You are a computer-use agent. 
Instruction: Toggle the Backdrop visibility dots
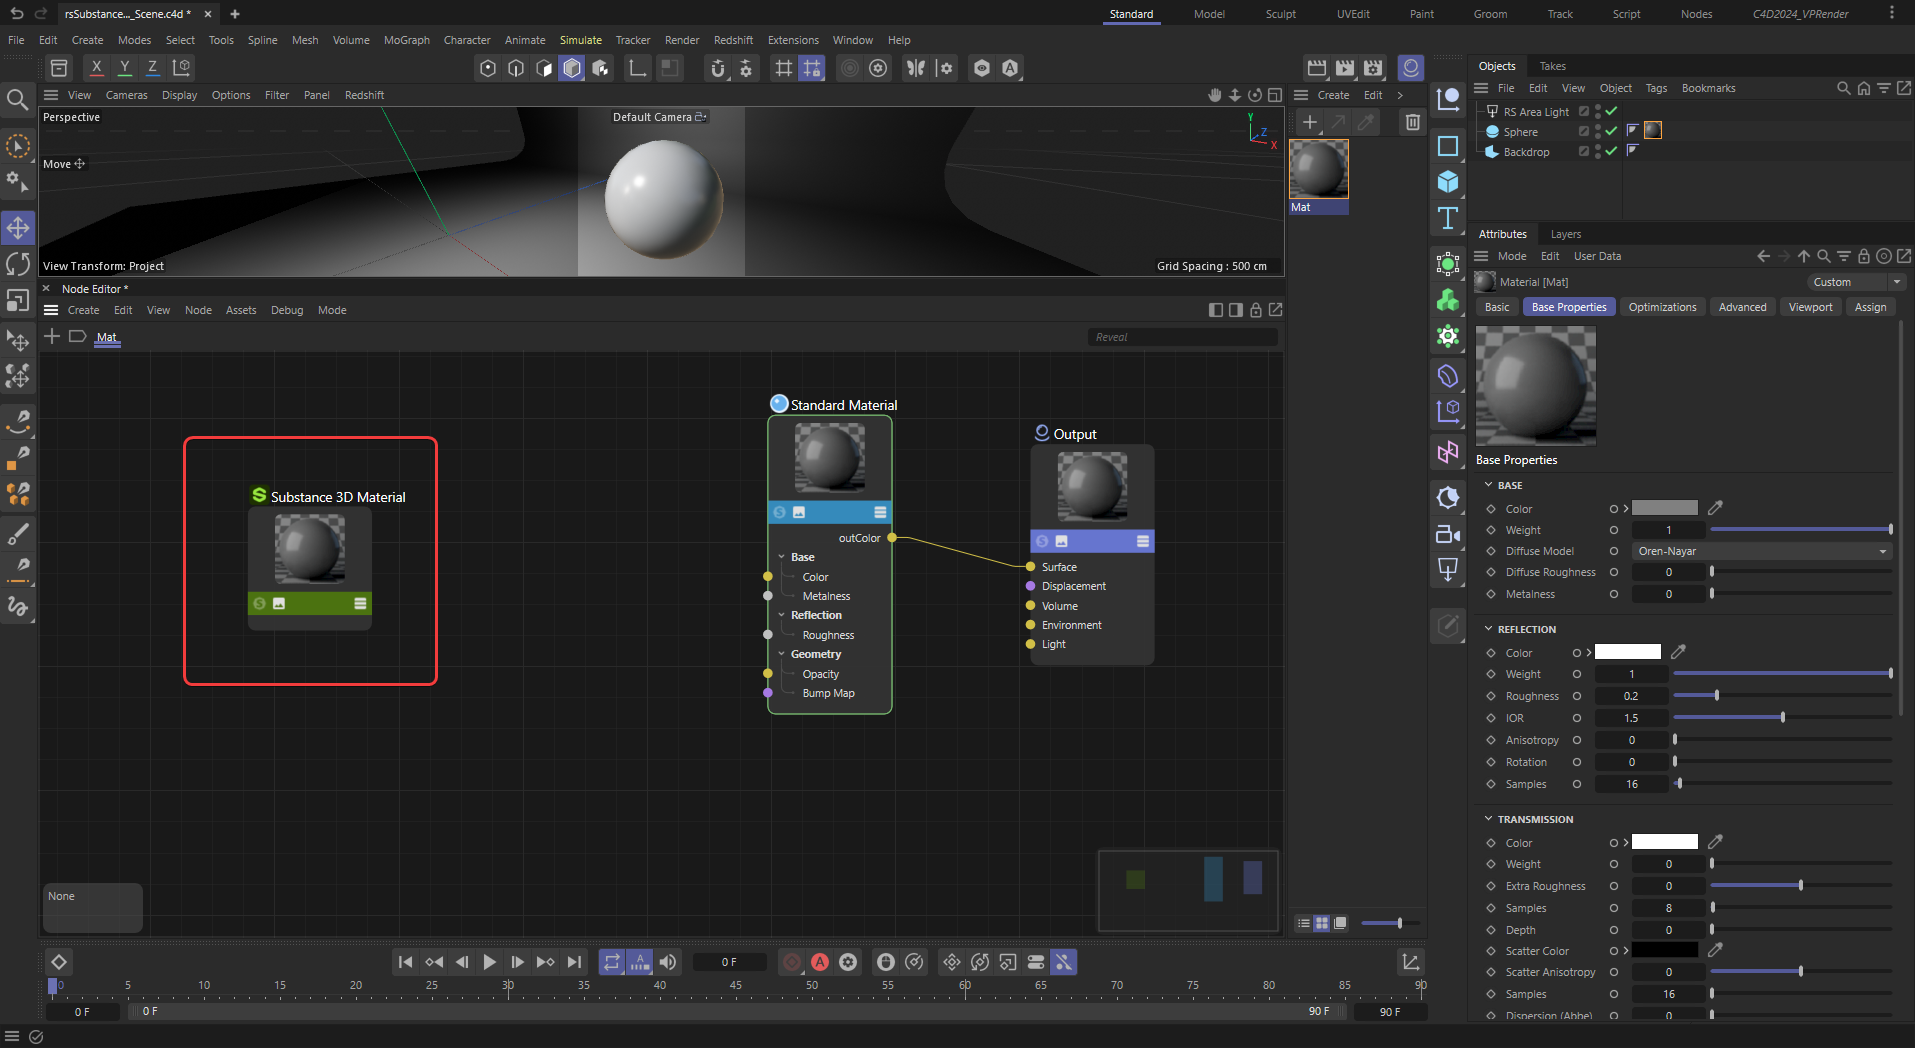pos(1598,152)
